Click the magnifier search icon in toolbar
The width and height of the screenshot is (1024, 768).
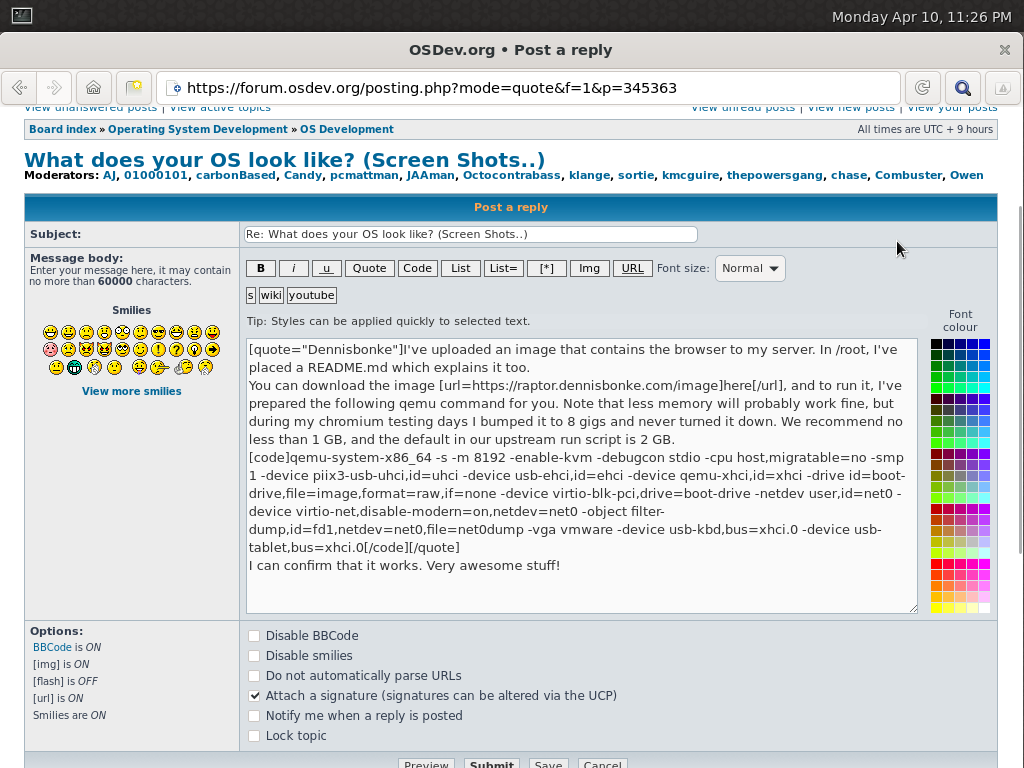click(x=963, y=88)
